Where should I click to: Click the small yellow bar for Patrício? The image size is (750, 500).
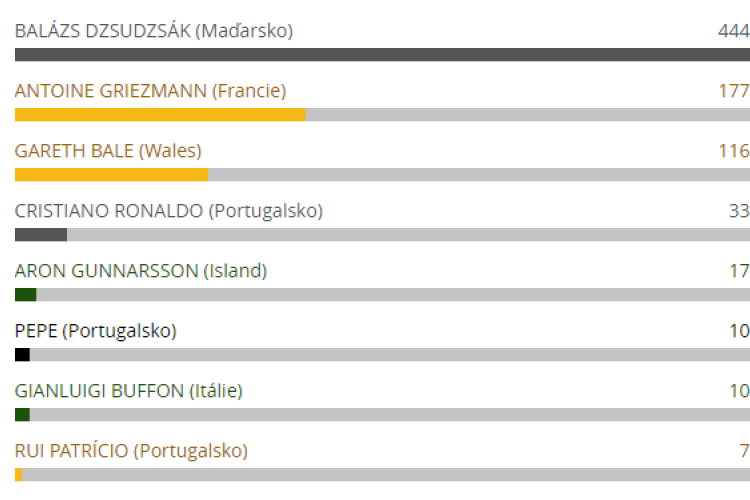coord(18,475)
